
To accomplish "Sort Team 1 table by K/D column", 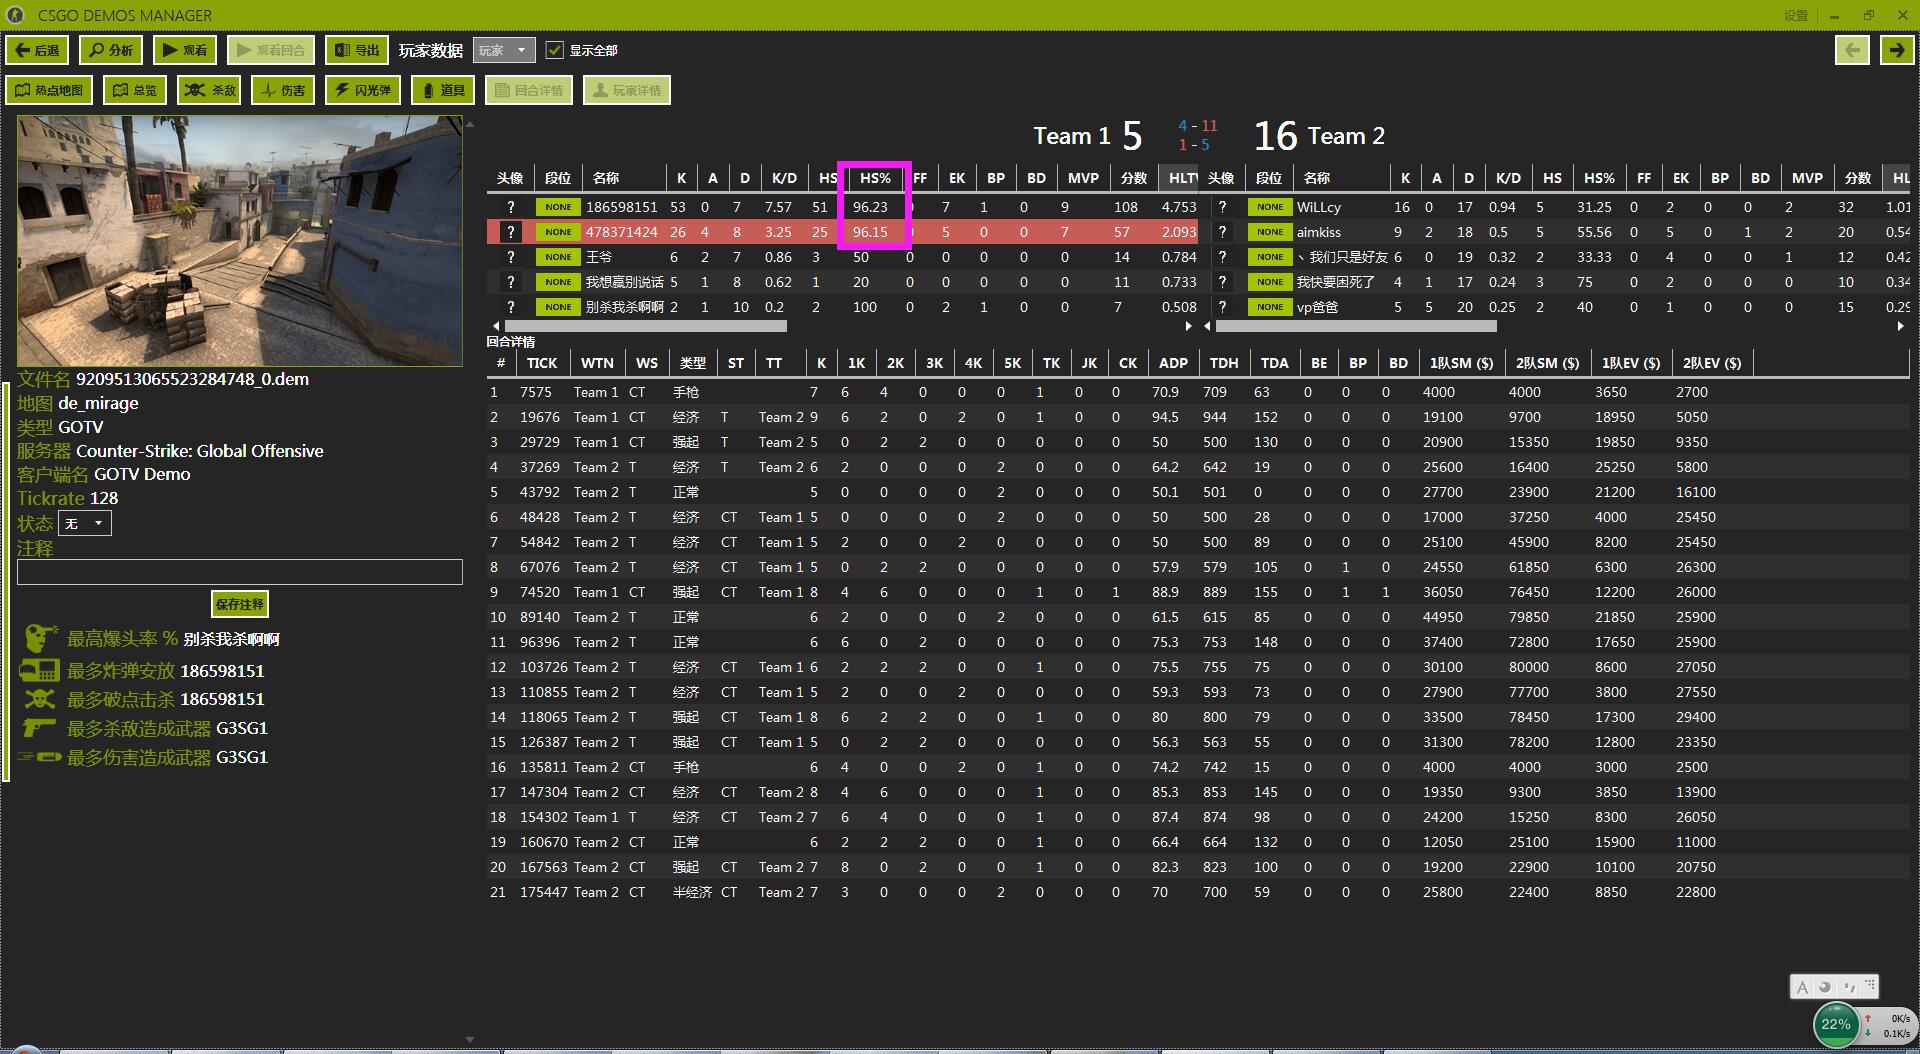I will point(784,178).
